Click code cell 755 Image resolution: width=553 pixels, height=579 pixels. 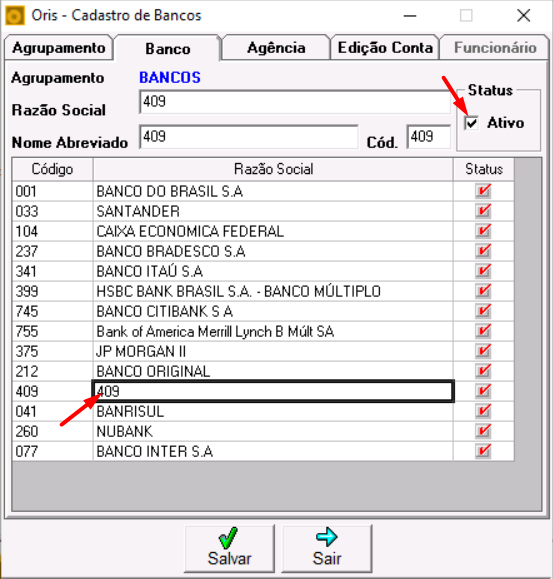(52, 331)
